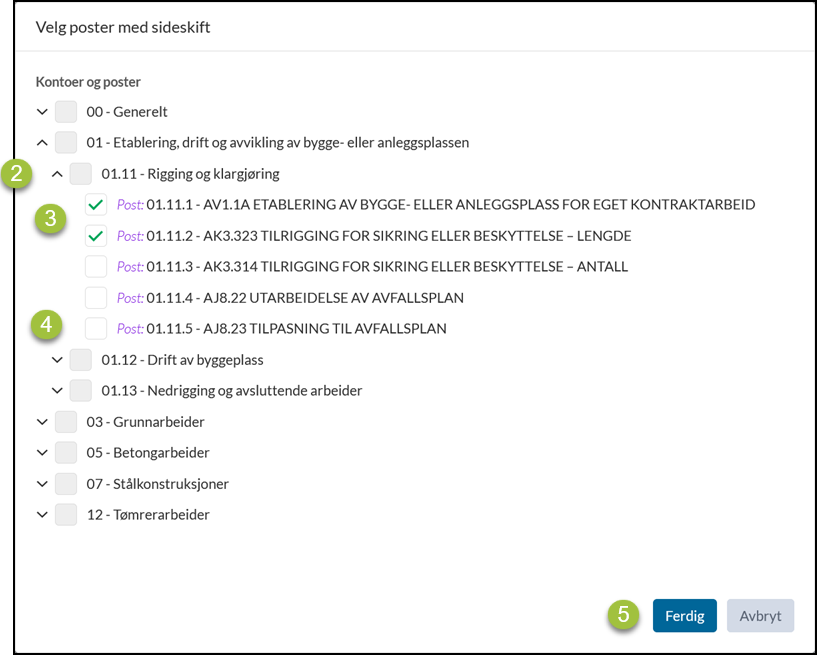The image size is (817, 655).
Task: Expand 12 - Tømrerarbeider chevron
Action: [42, 515]
